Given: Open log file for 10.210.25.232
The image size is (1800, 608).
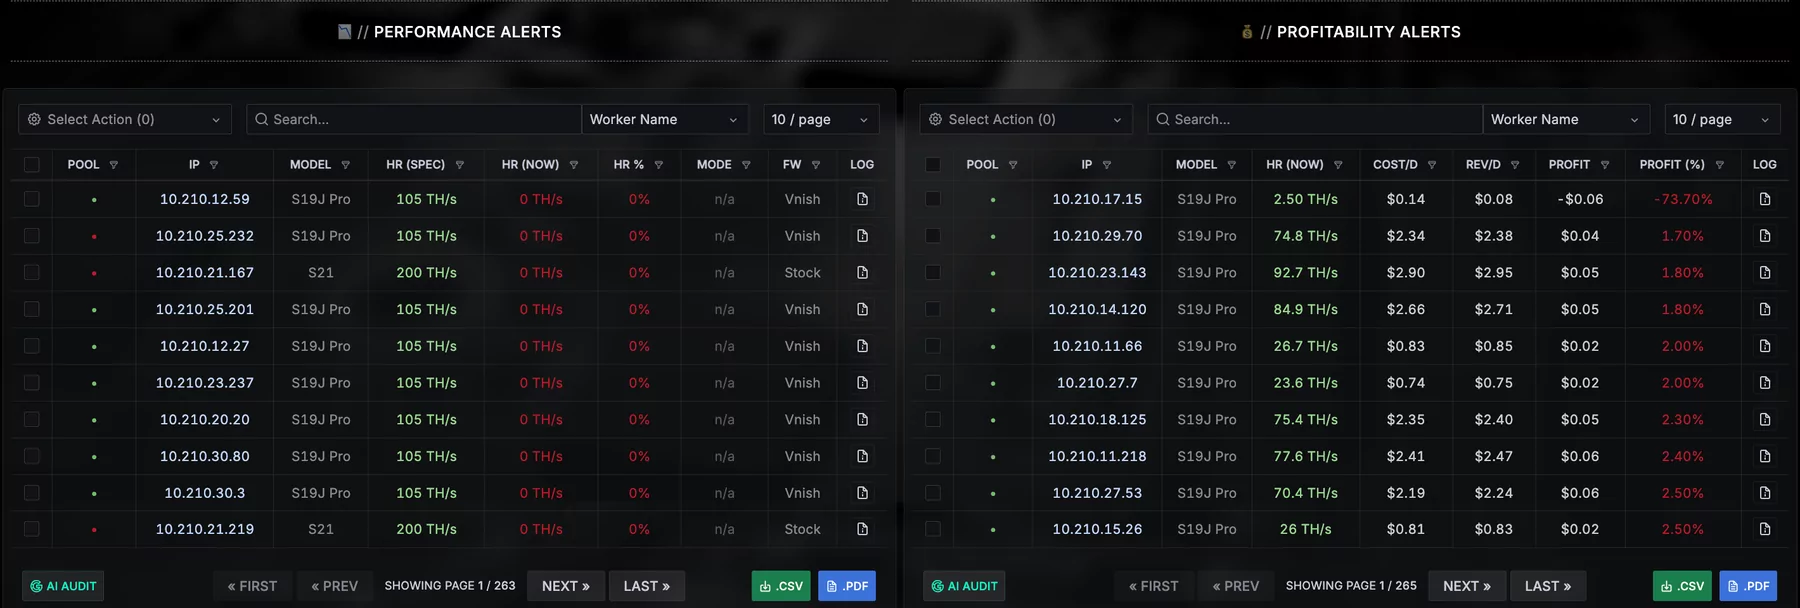Looking at the screenshot, I should pos(862,236).
